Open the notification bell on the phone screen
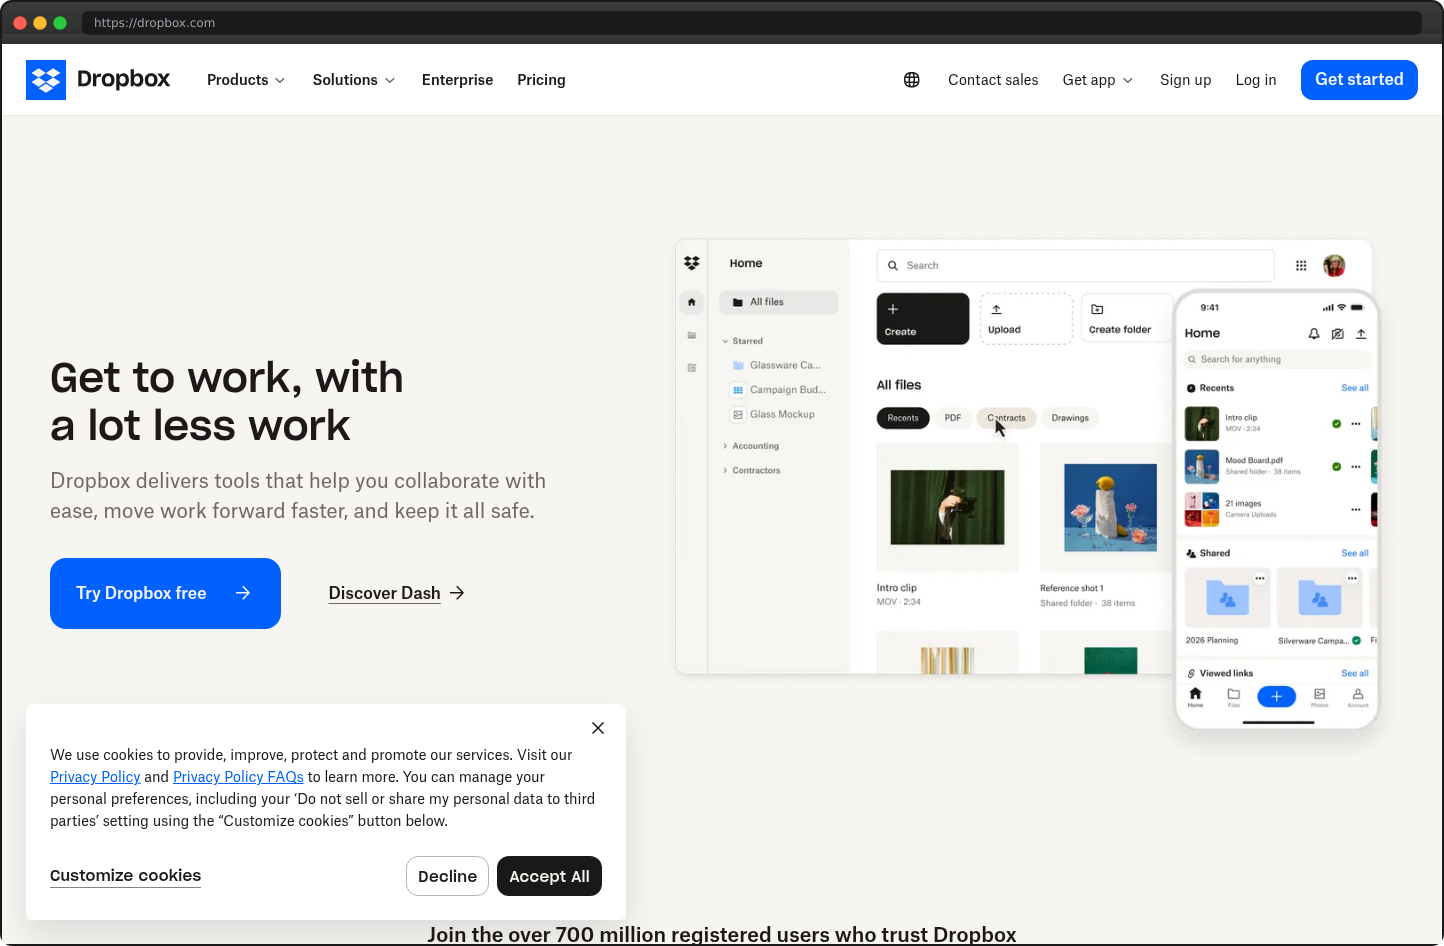The height and width of the screenshot is (946, 1444). tap(1314, 334)
